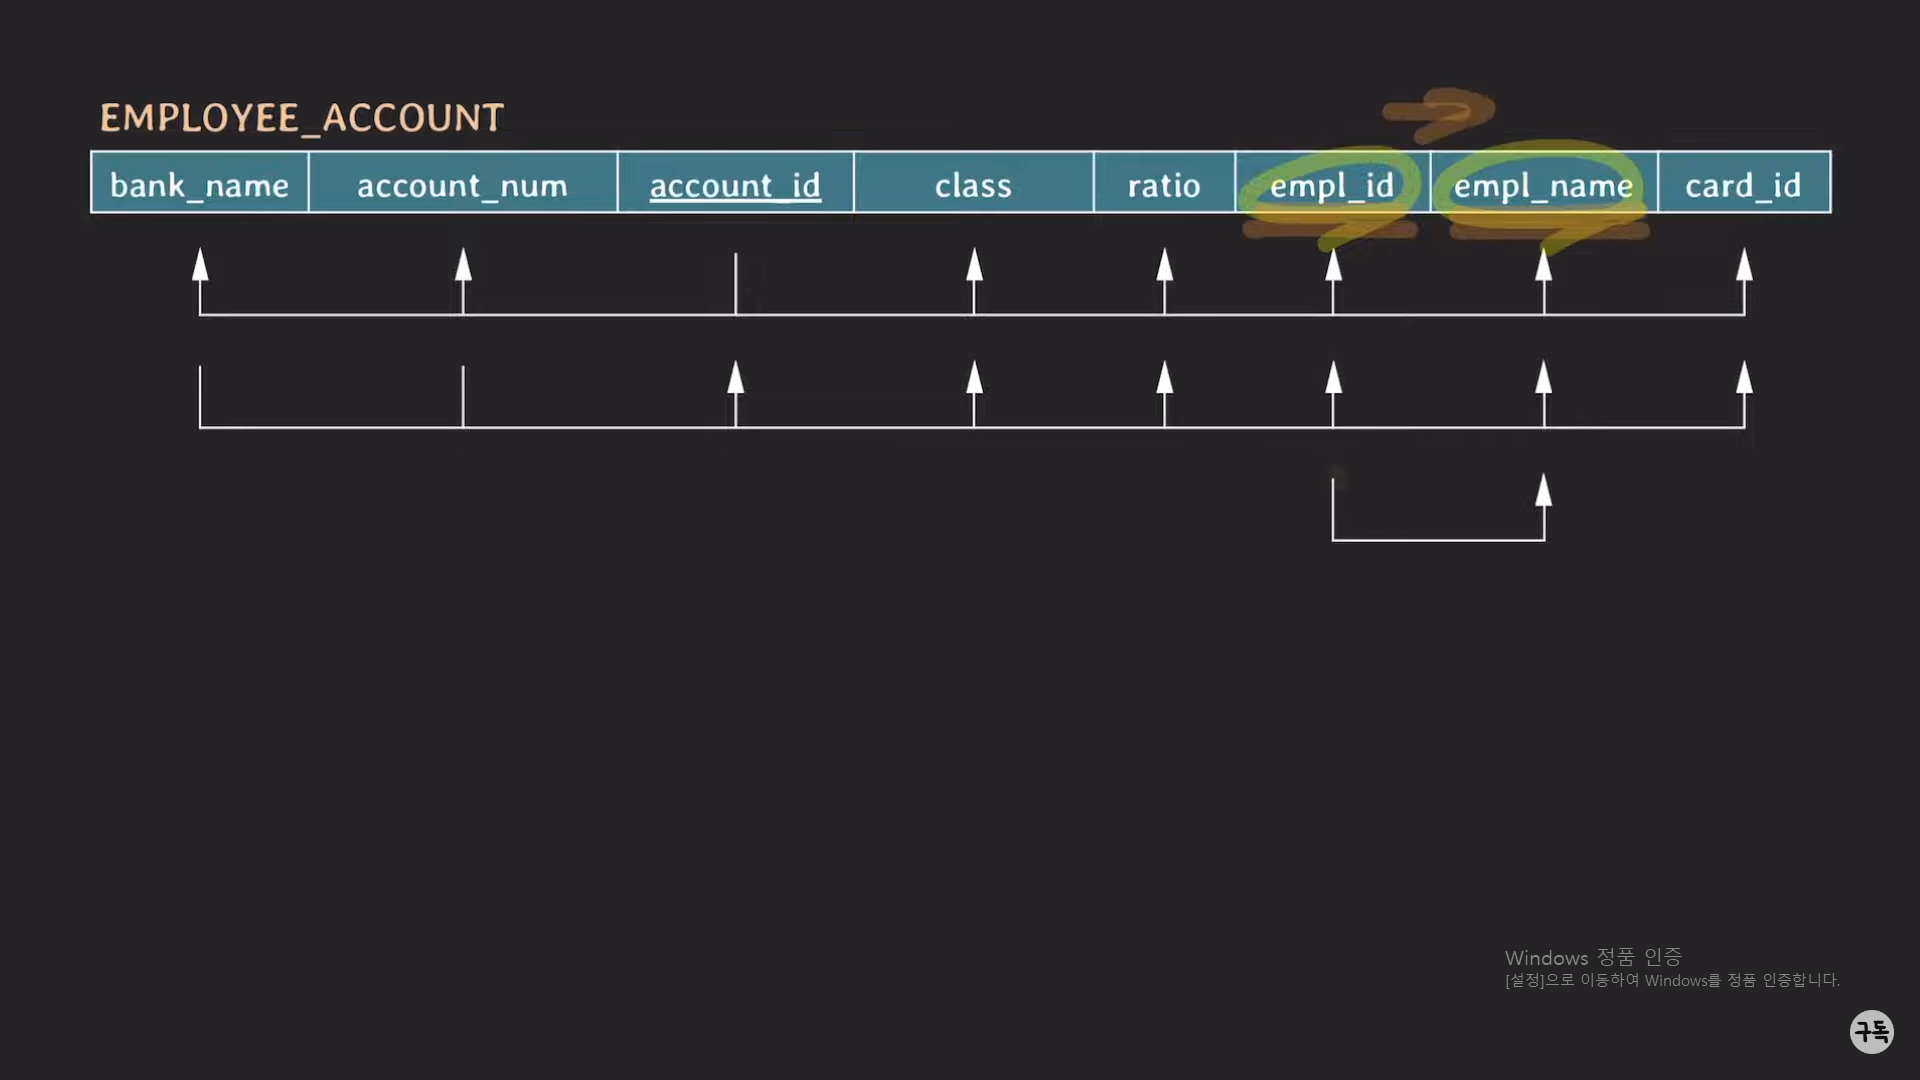Click top-row arrowhead under card_id

[x=1744, y=264]
